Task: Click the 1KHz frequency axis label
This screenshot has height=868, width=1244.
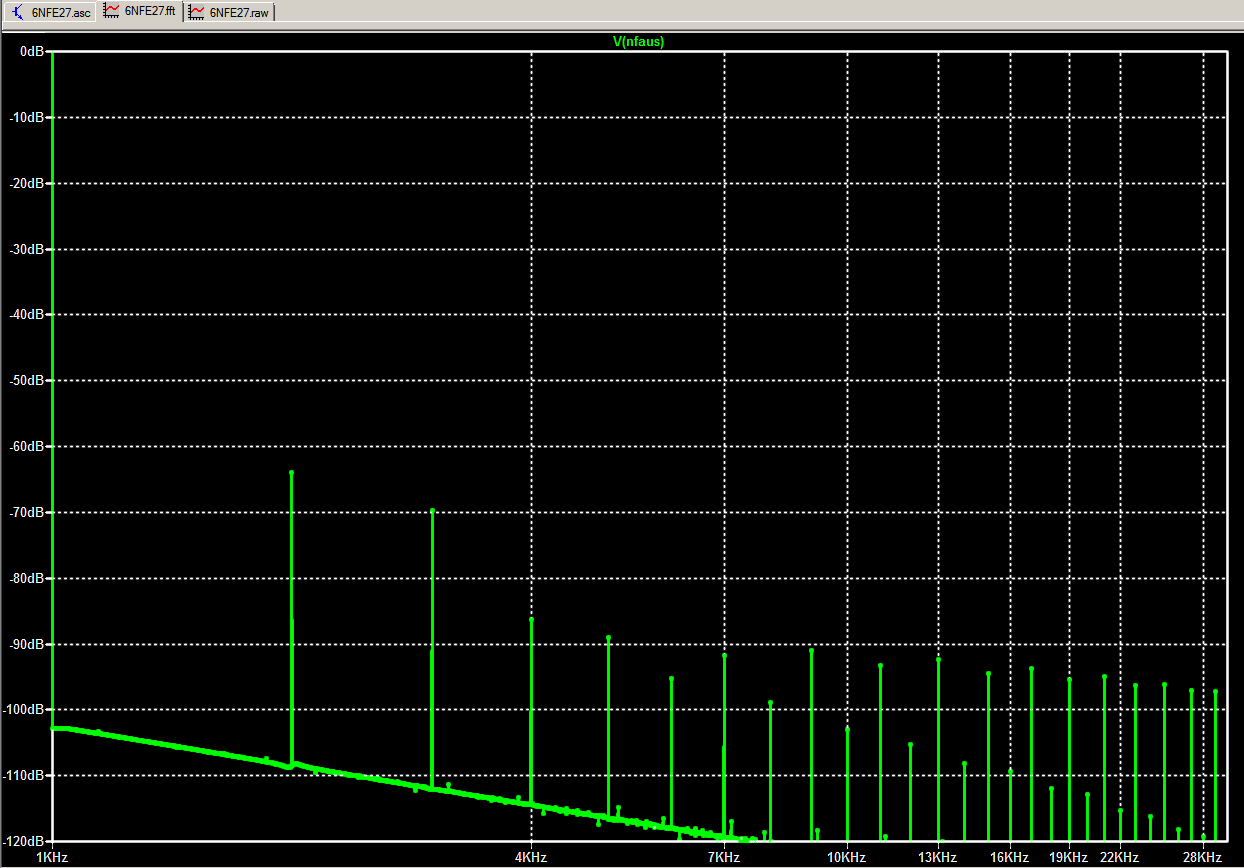Action: coord(51,857)
